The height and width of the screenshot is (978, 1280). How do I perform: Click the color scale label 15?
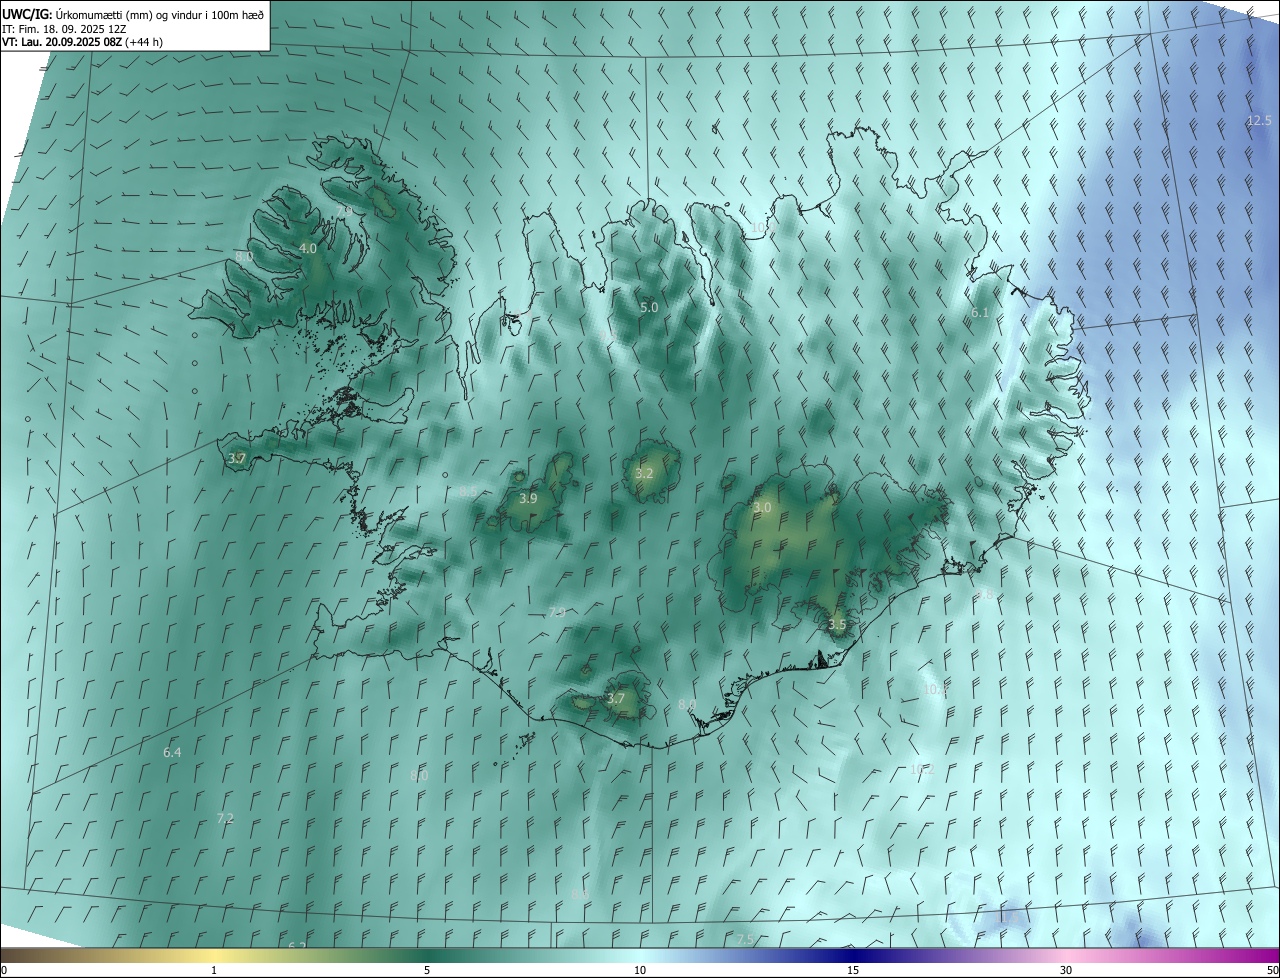[853, 970]
